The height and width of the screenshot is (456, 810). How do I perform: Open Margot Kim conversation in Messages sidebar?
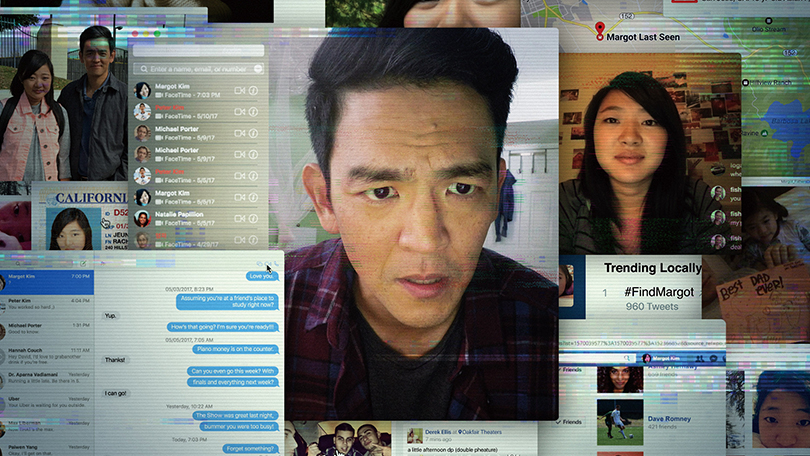pos(47,282)
